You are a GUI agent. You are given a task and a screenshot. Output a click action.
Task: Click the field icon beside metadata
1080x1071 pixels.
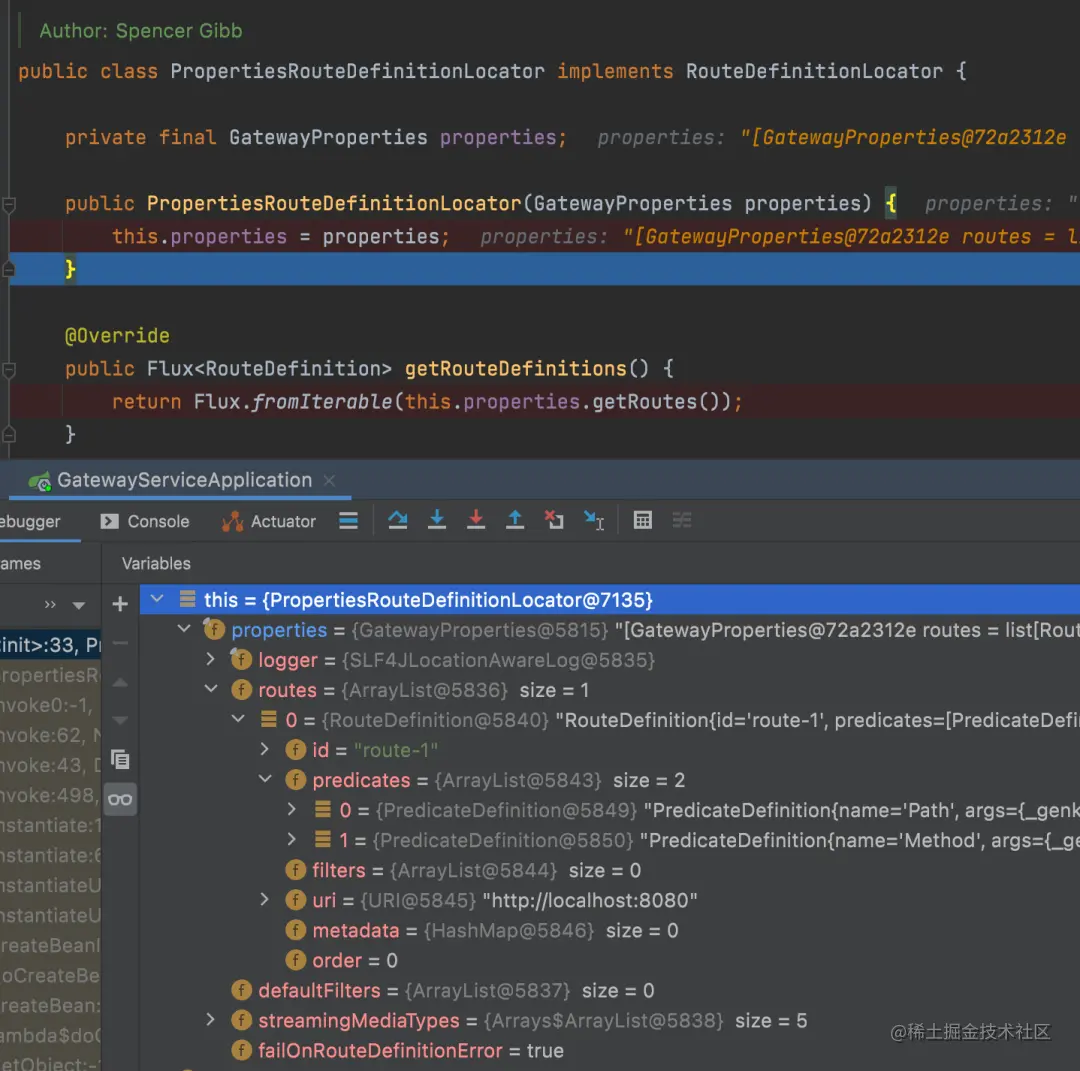295,930
